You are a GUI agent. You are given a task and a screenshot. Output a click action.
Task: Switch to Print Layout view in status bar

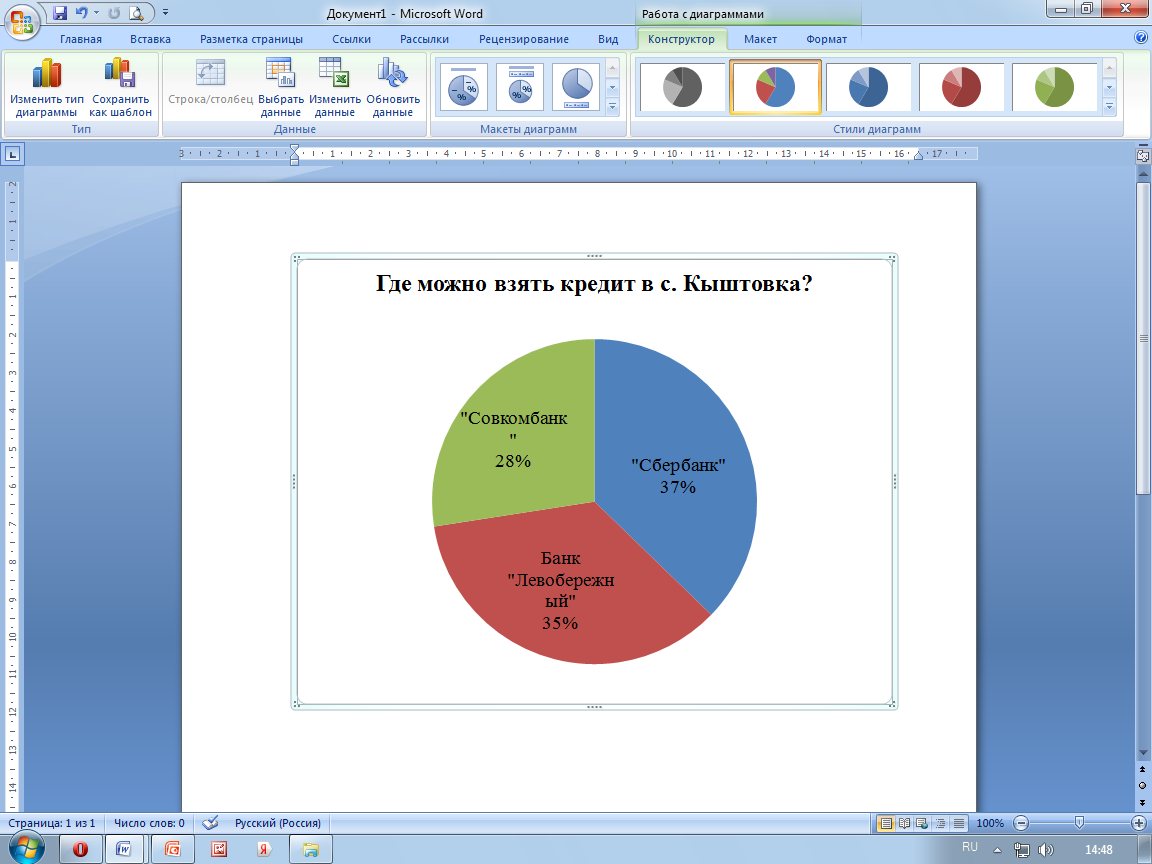pos(886,823)
